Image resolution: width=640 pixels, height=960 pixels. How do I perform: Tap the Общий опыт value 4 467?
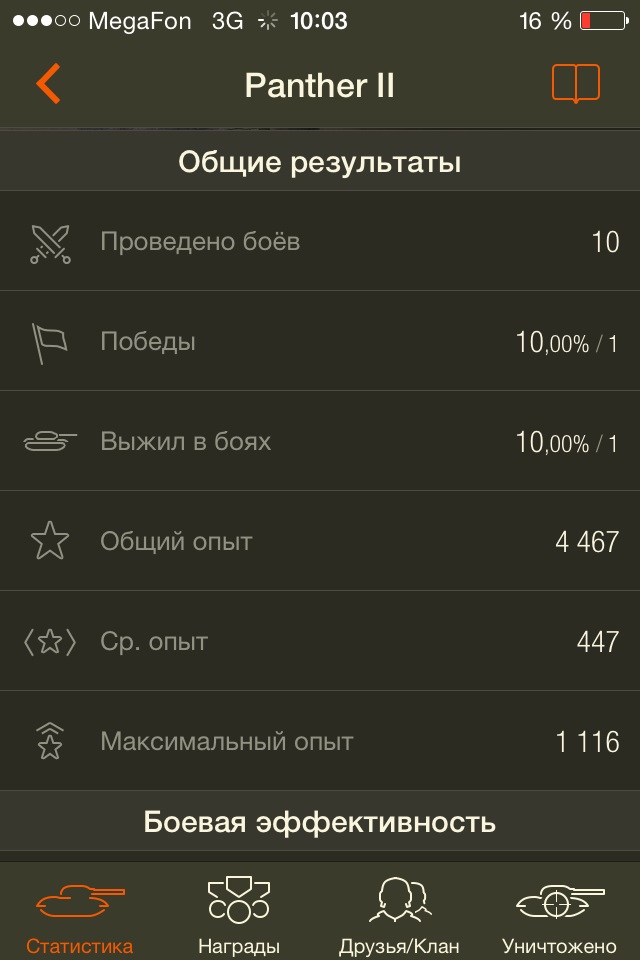587,543
